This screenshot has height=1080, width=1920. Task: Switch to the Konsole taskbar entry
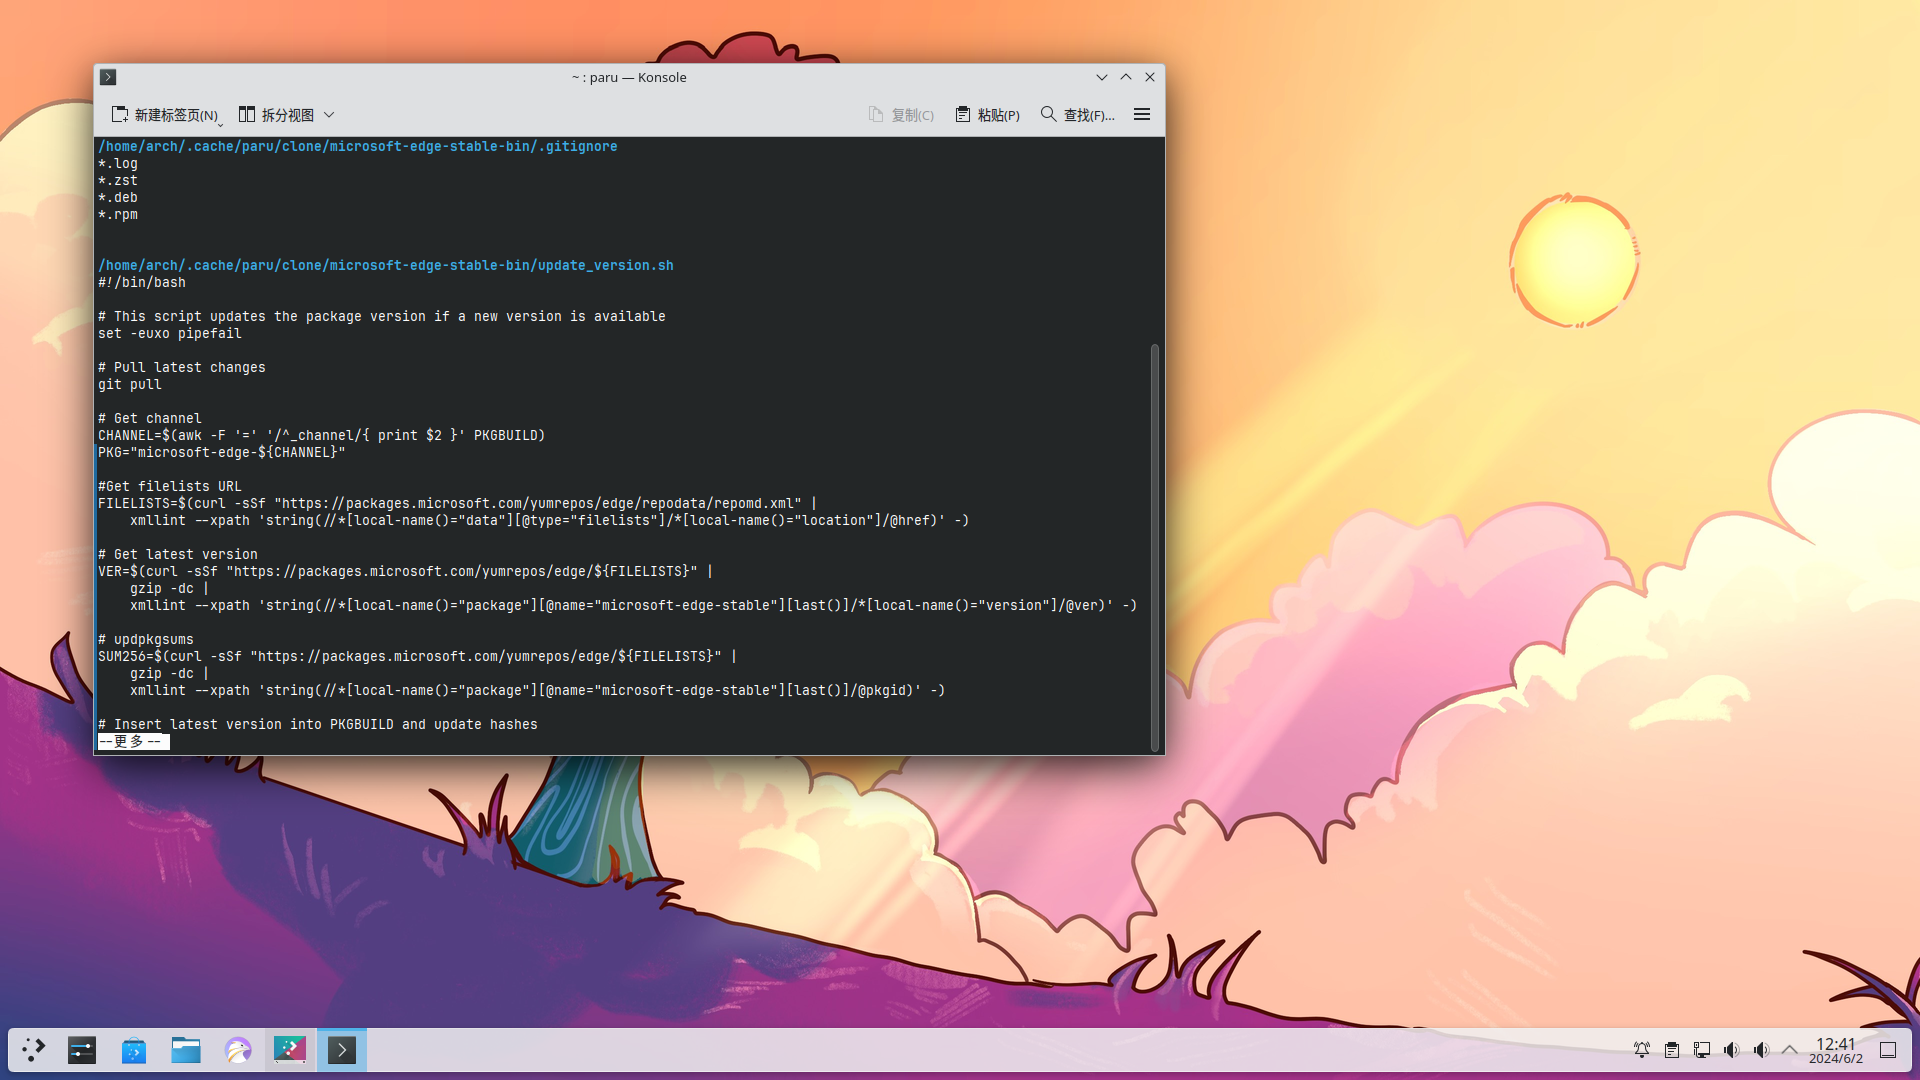tap(342, 1050)
